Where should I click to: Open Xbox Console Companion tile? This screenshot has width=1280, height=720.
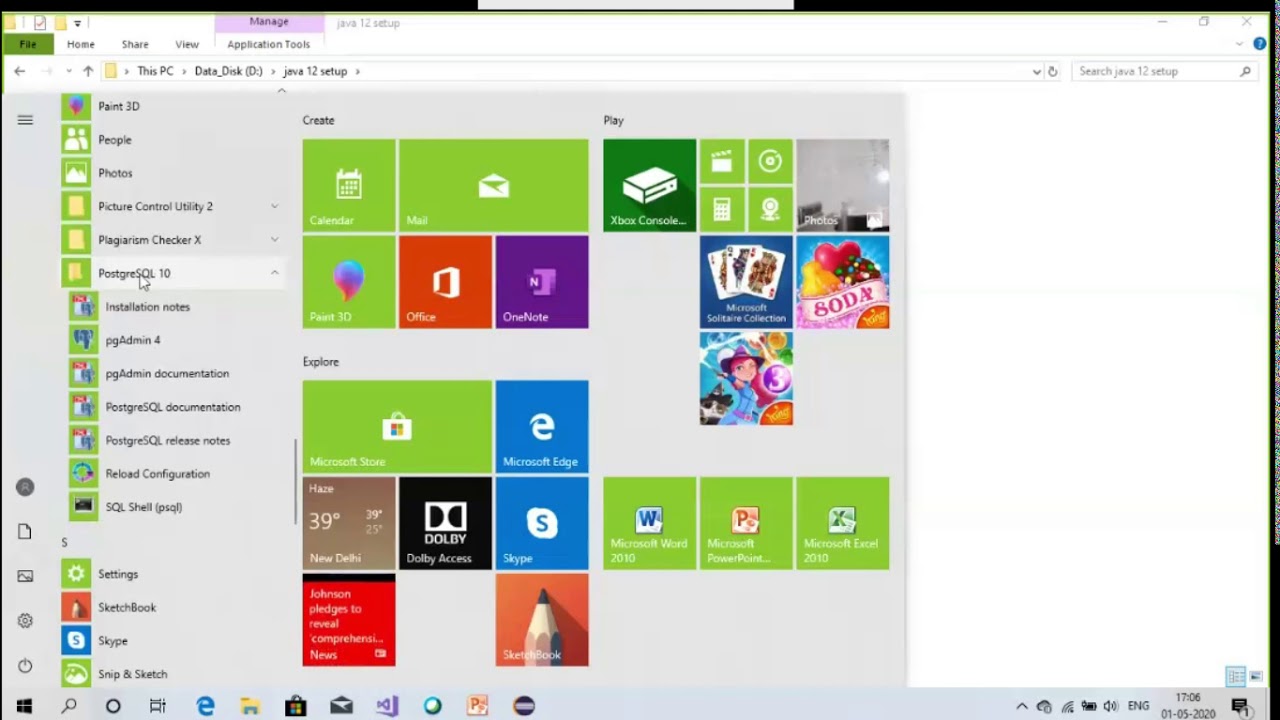(x=649, y=185)
